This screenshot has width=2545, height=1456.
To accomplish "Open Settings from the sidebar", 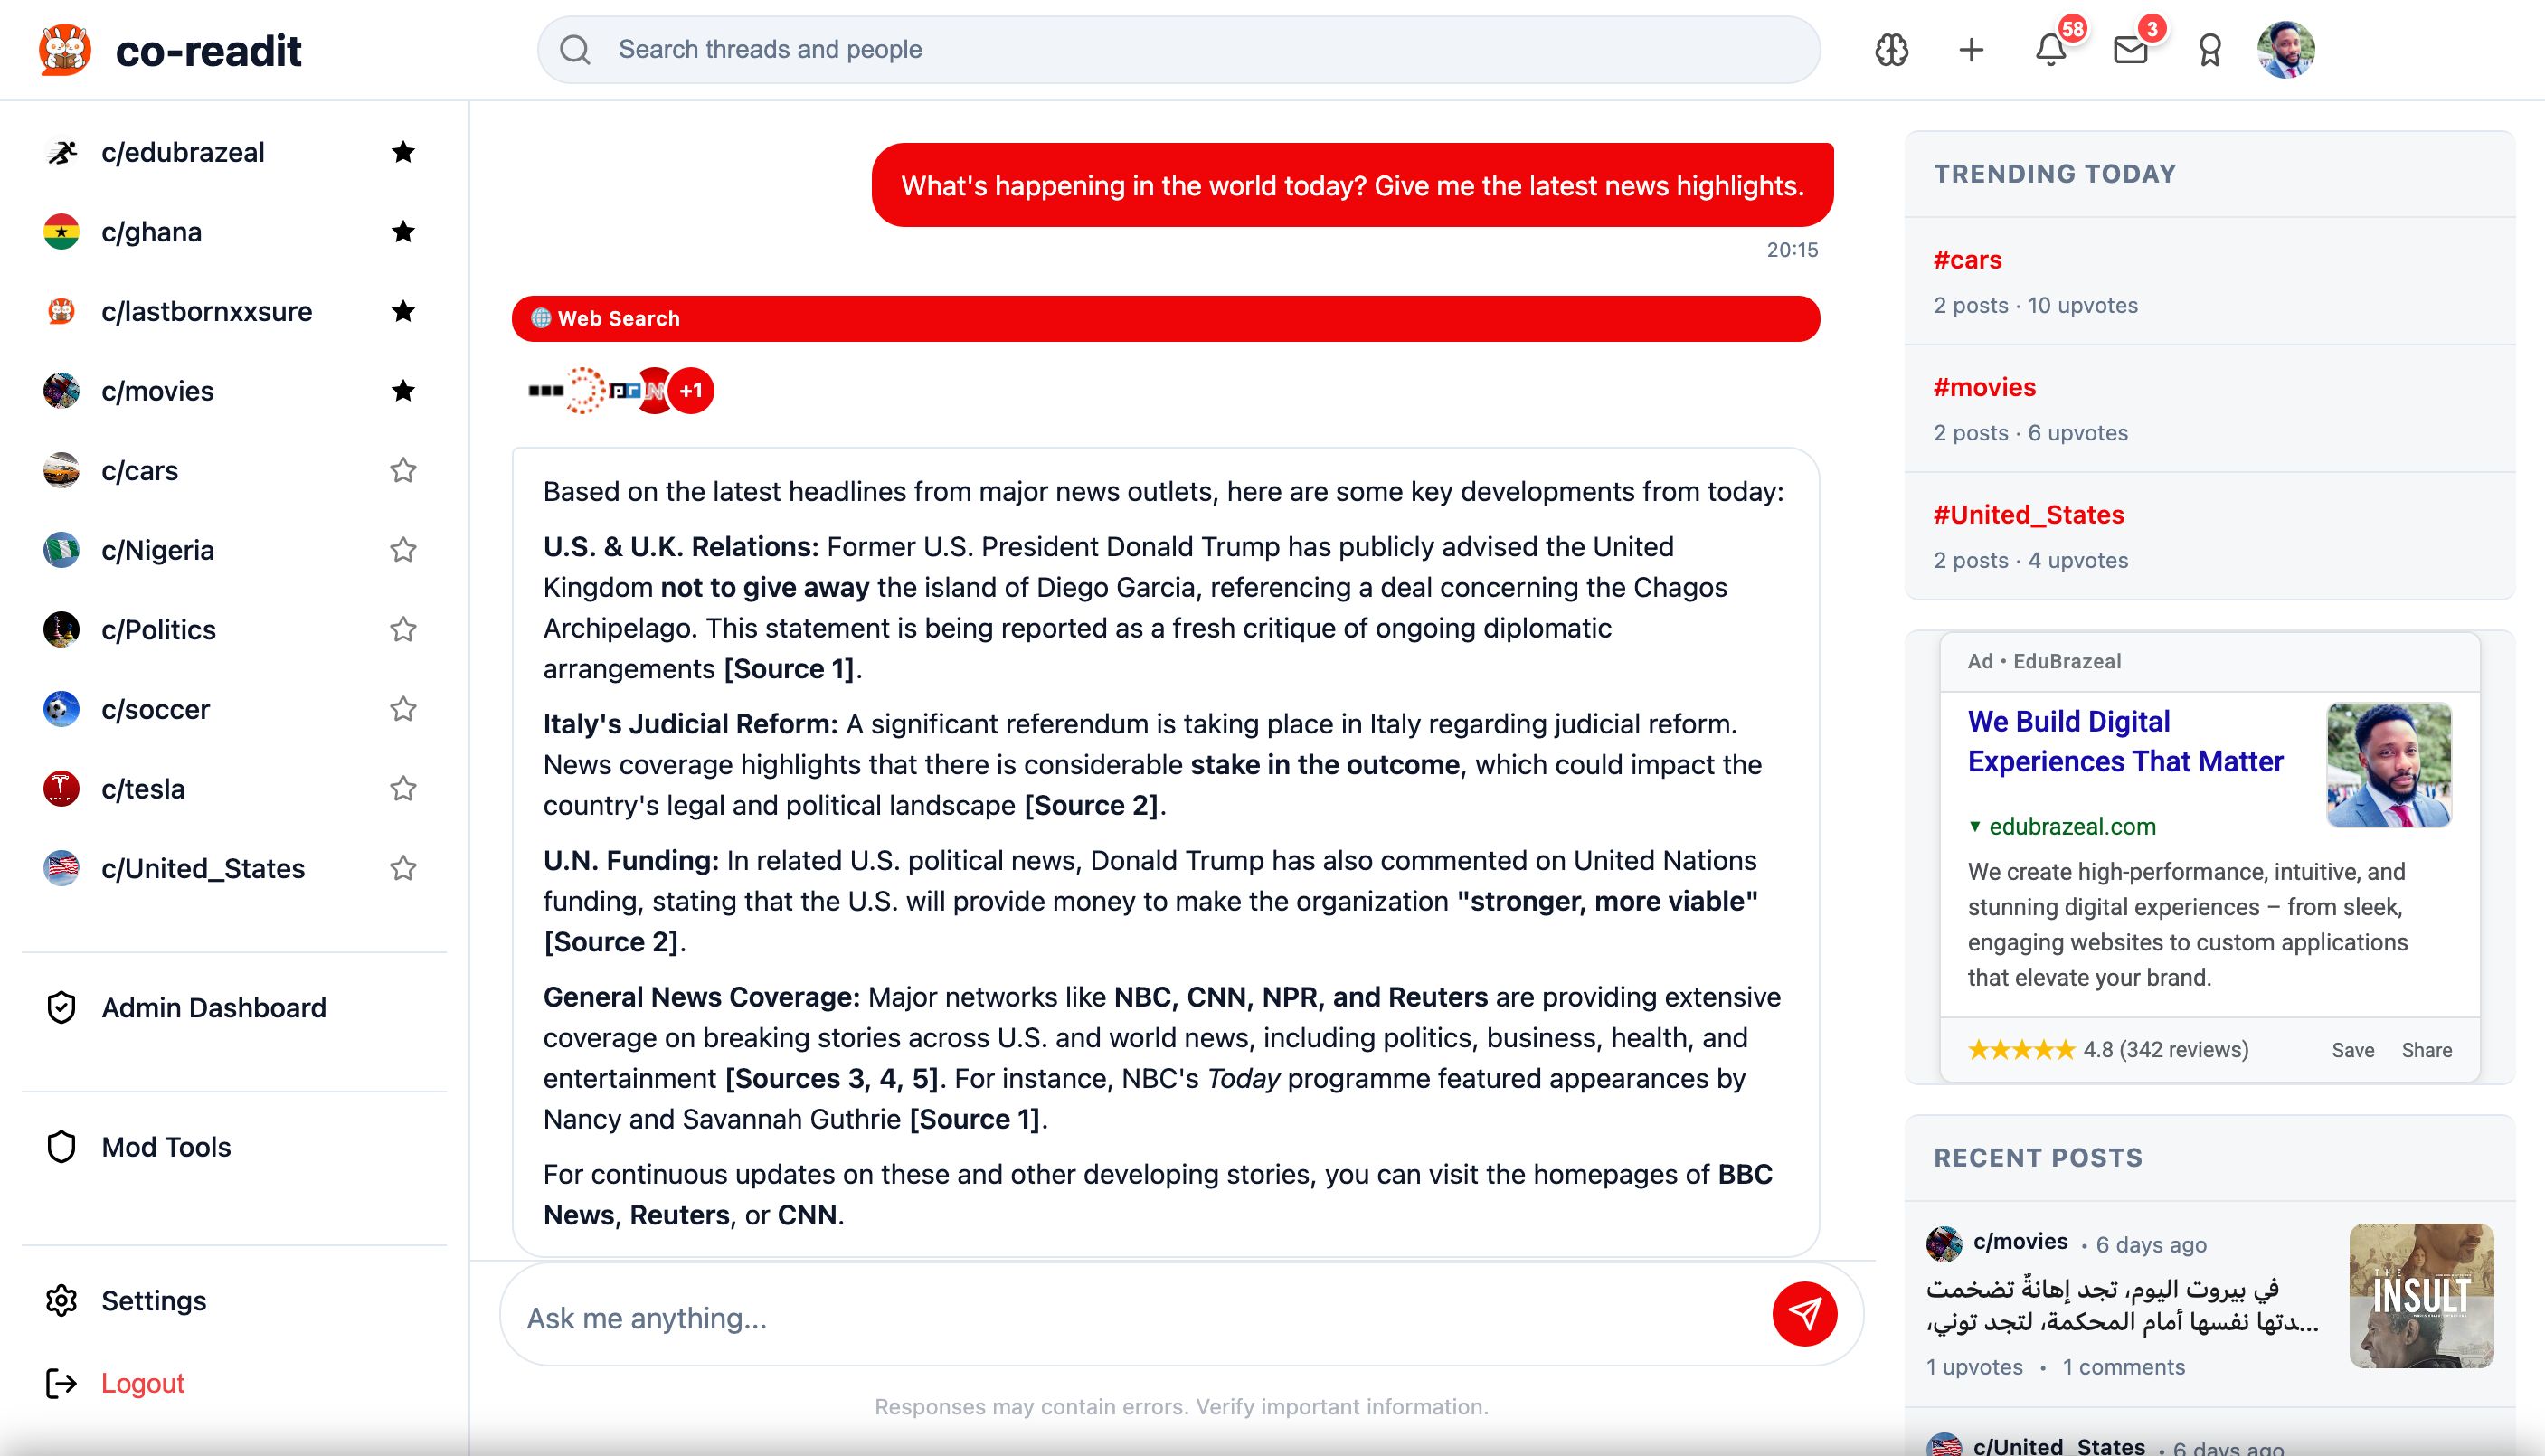I will 153,1300.
